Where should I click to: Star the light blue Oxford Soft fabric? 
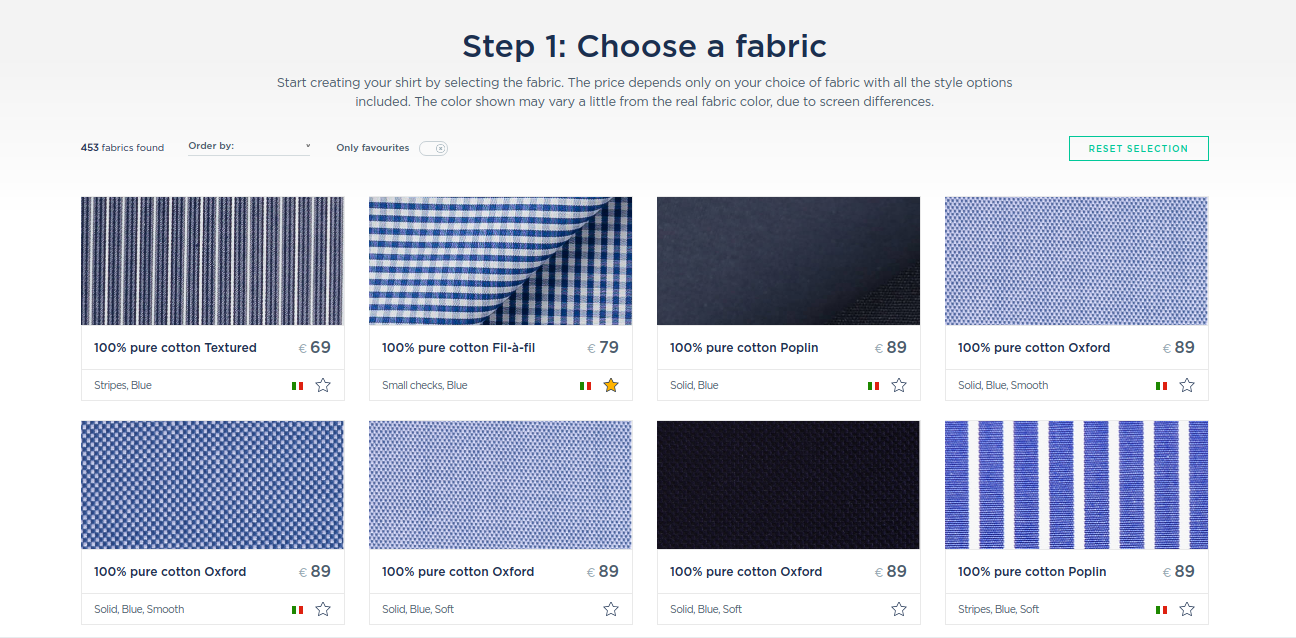(611, 609)
